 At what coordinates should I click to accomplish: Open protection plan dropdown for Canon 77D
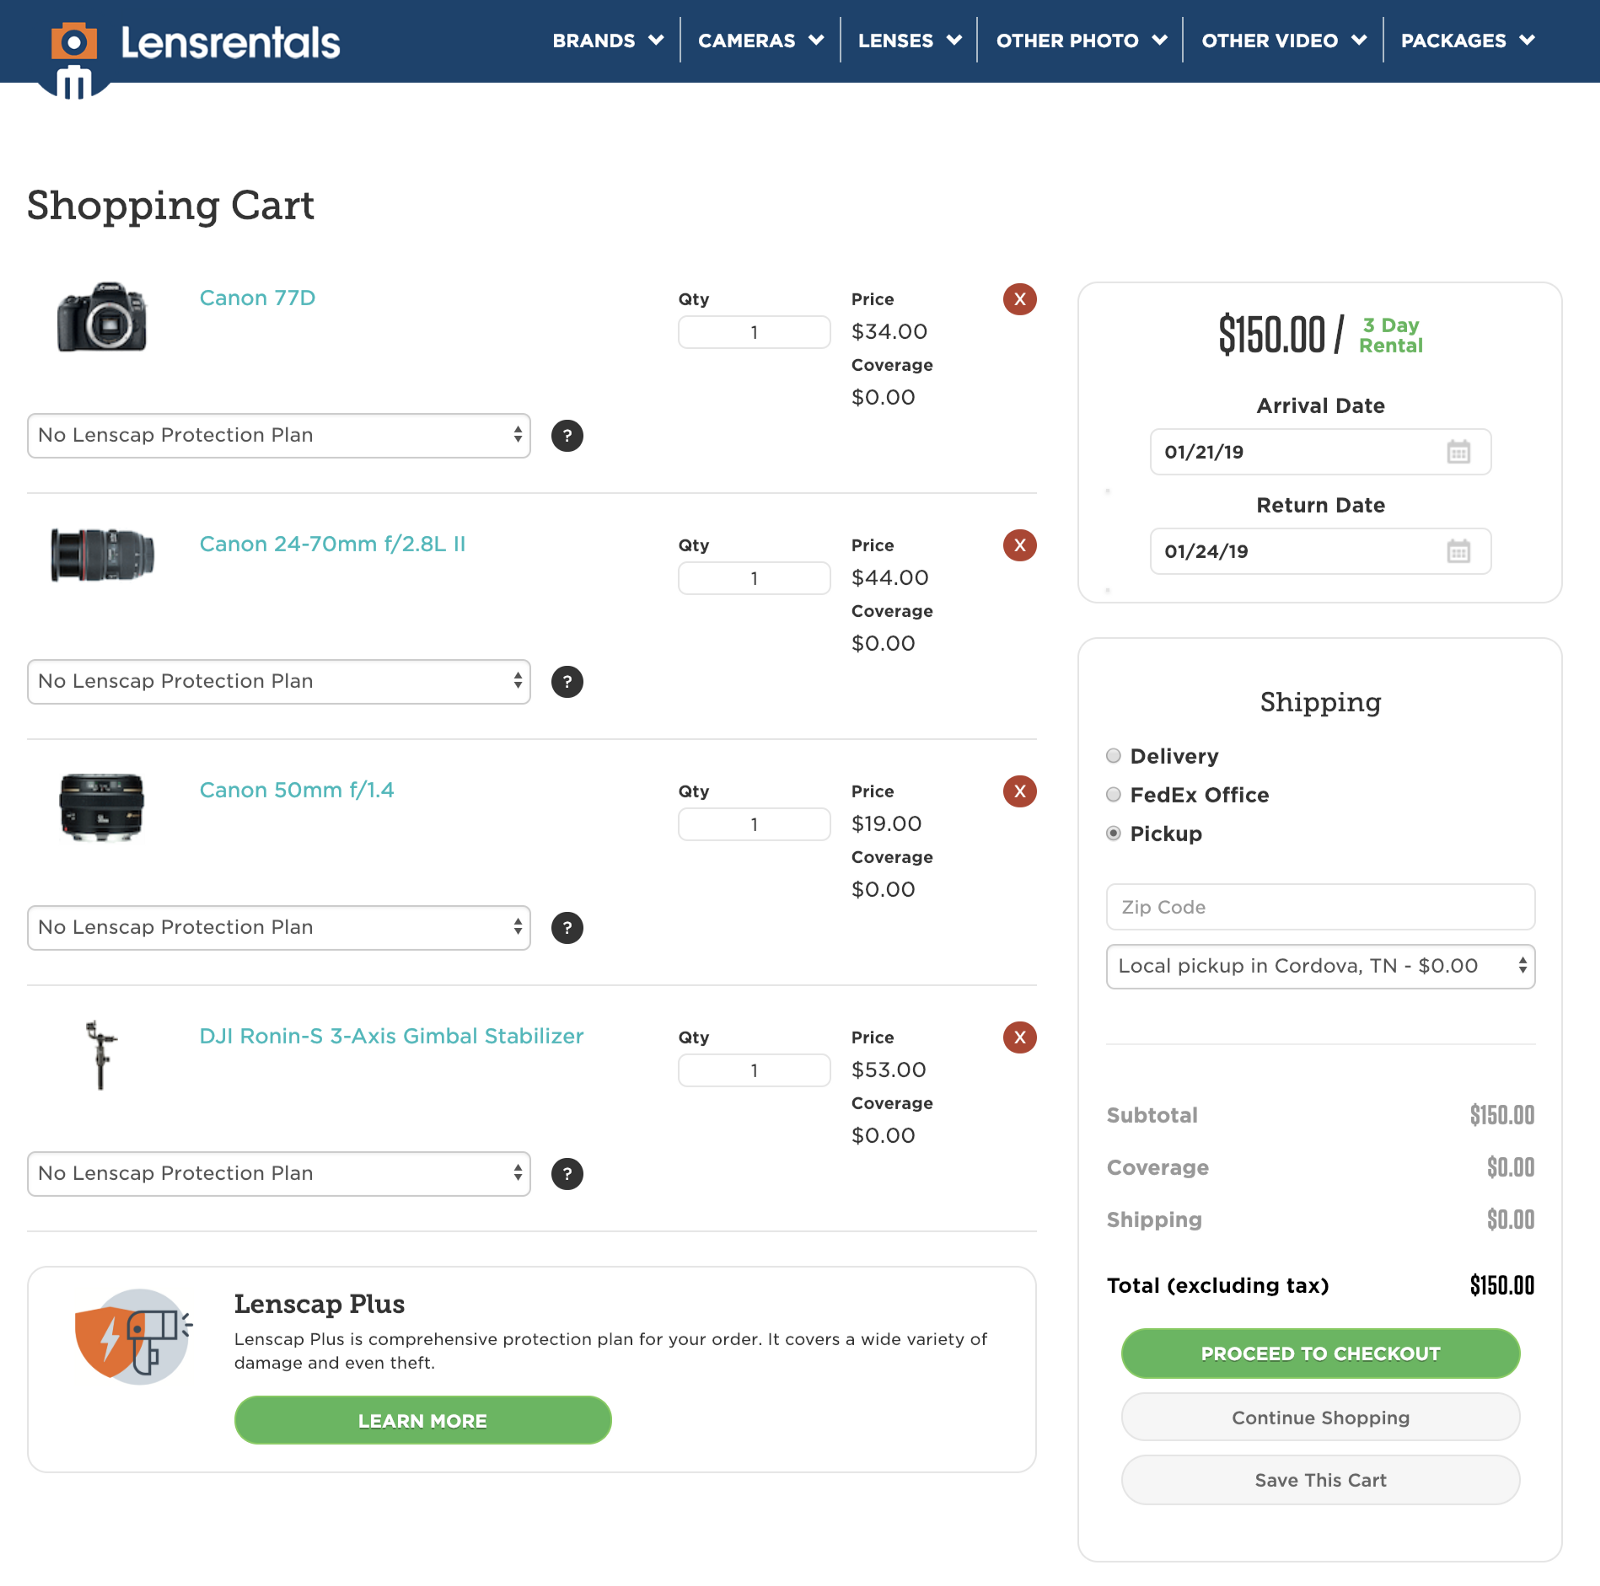coord(279,436)
